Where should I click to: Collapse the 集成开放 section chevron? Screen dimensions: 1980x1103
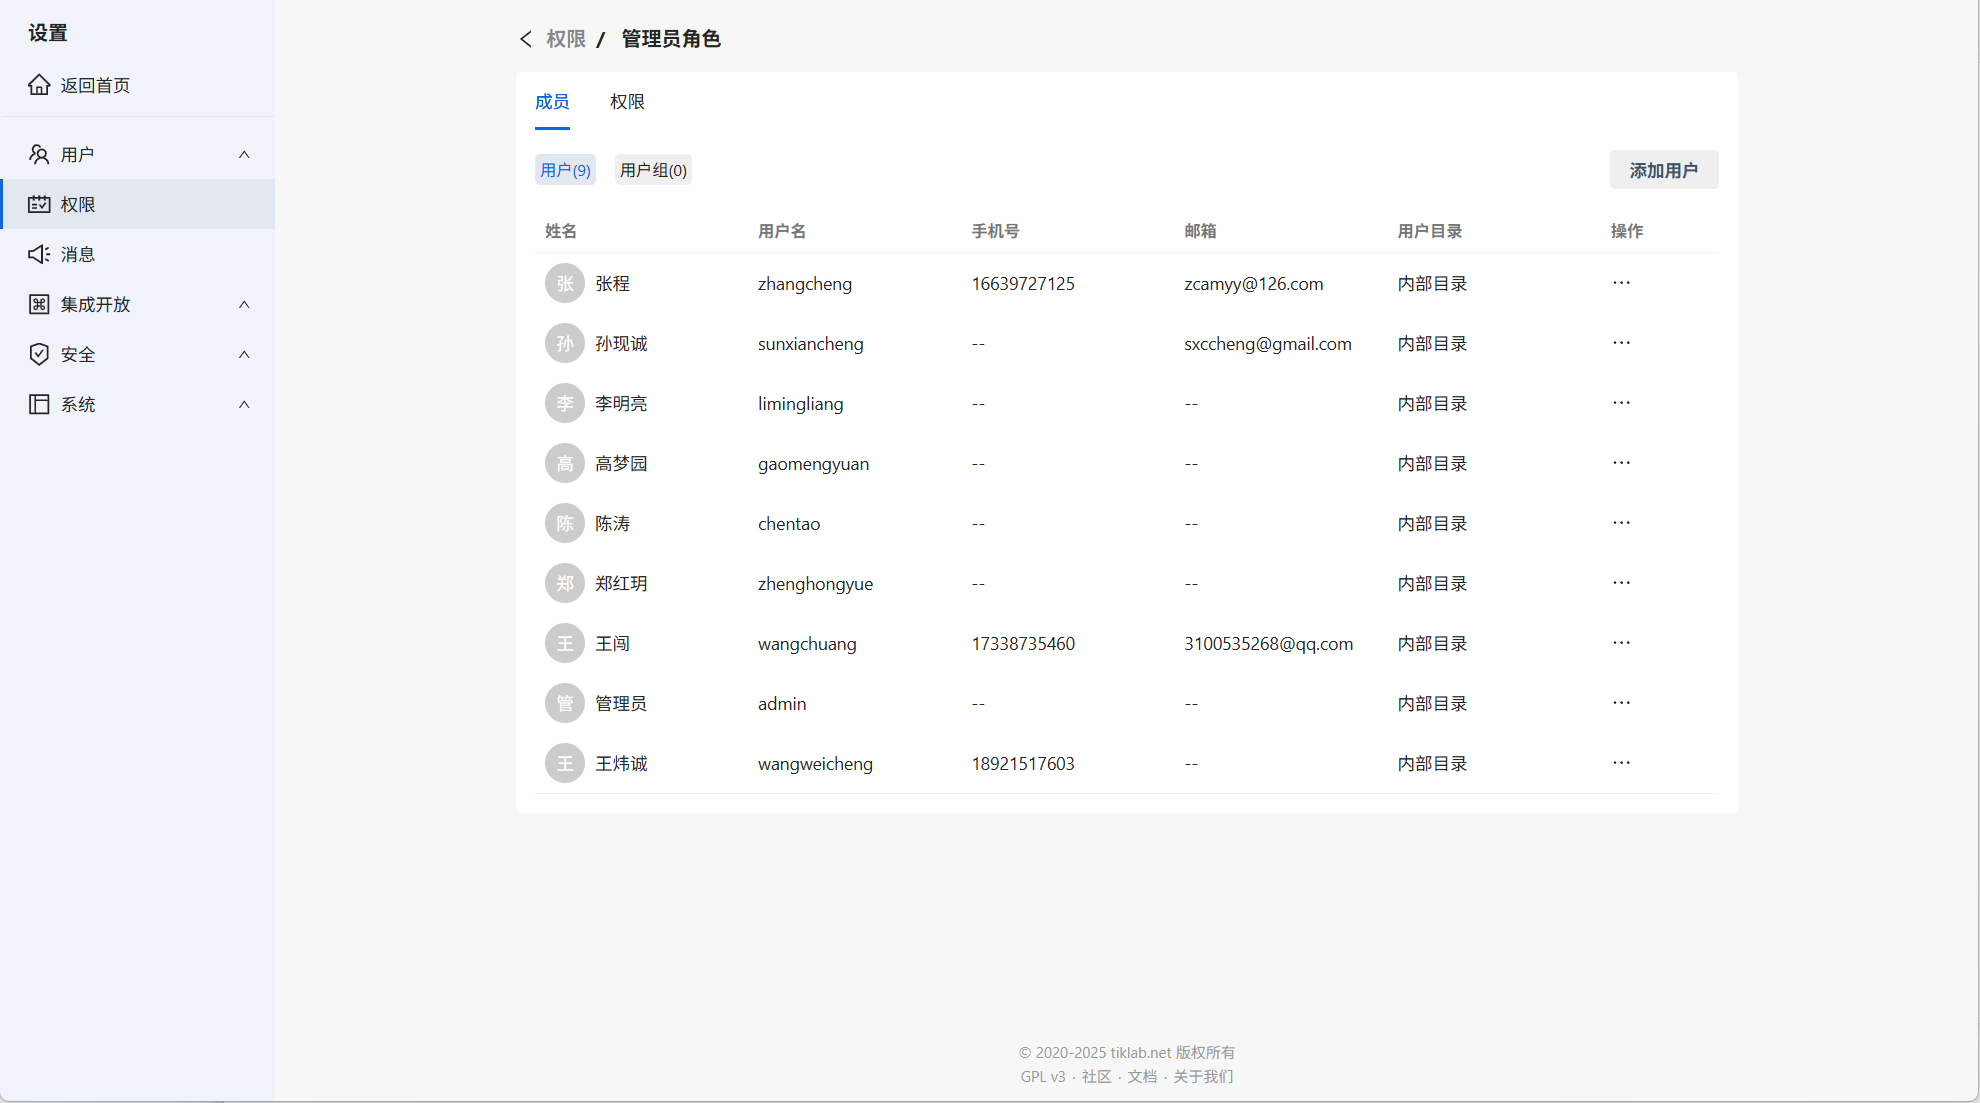[244, 304]
